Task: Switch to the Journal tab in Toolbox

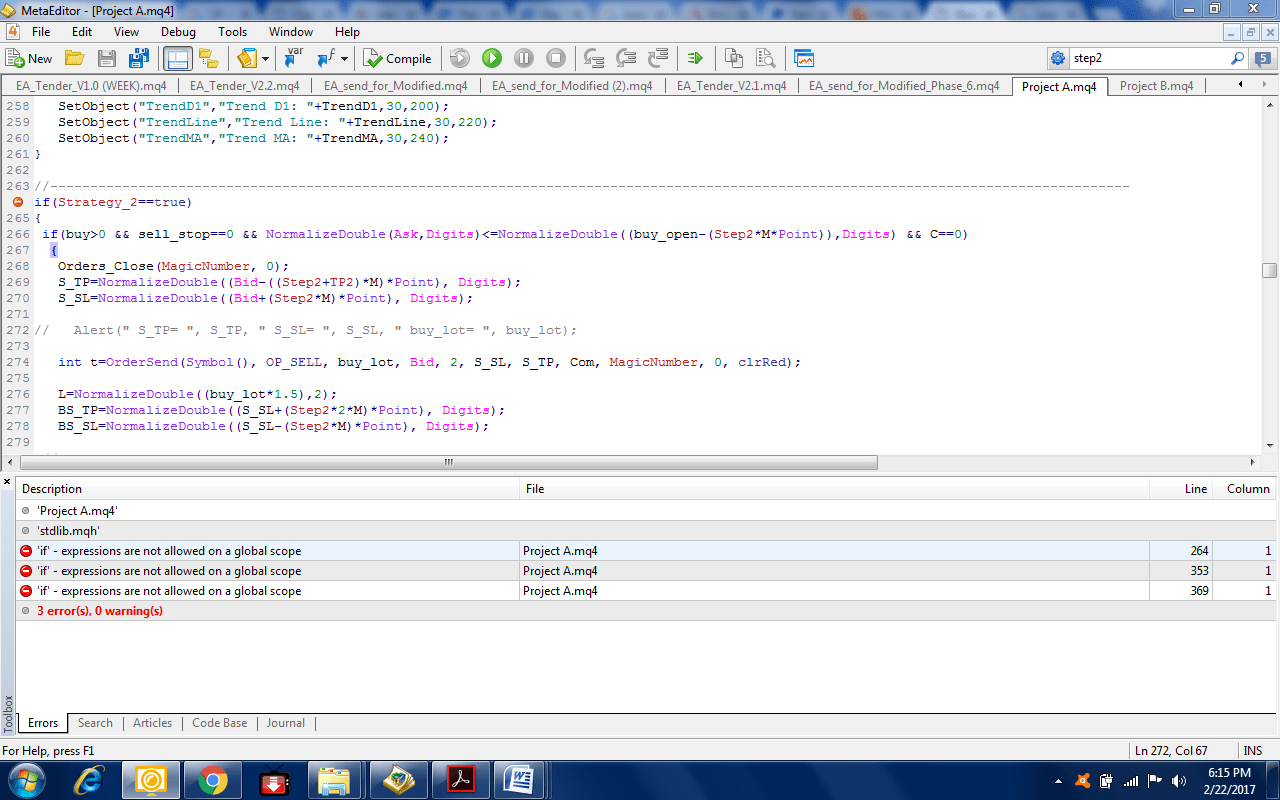Action: point(286,723)
